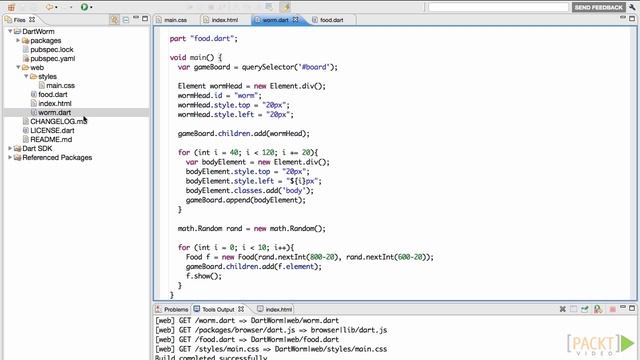Click 'GET /worm.dart' console output line

click(x=247, y=320)
